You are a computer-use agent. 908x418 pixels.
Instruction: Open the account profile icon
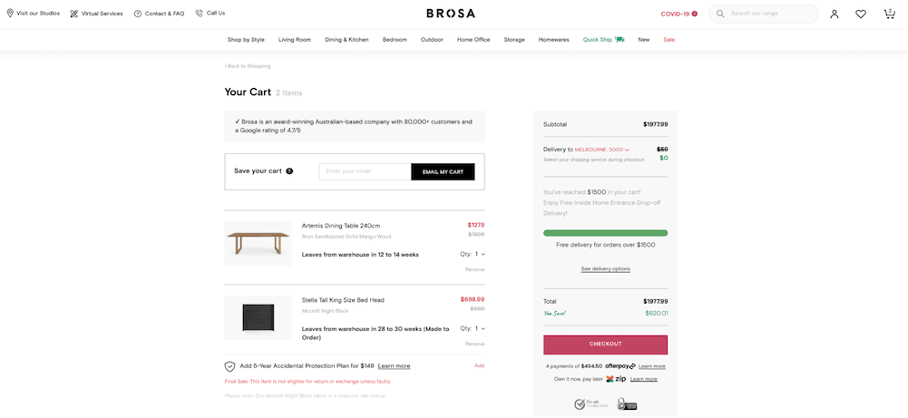point(834,14)
